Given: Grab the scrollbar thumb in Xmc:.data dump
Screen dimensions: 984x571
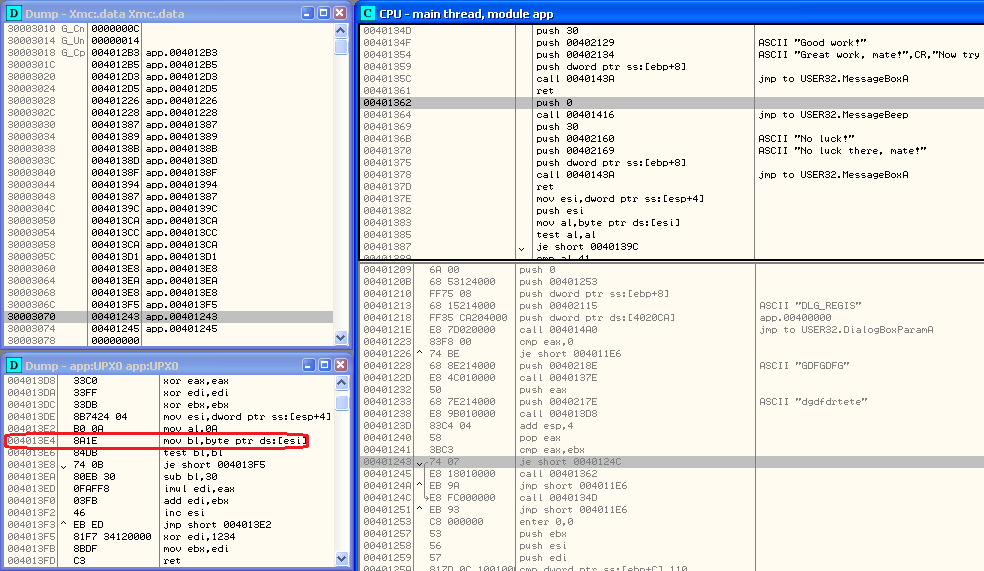Looking at the screenshot, I should click(341, 47).
